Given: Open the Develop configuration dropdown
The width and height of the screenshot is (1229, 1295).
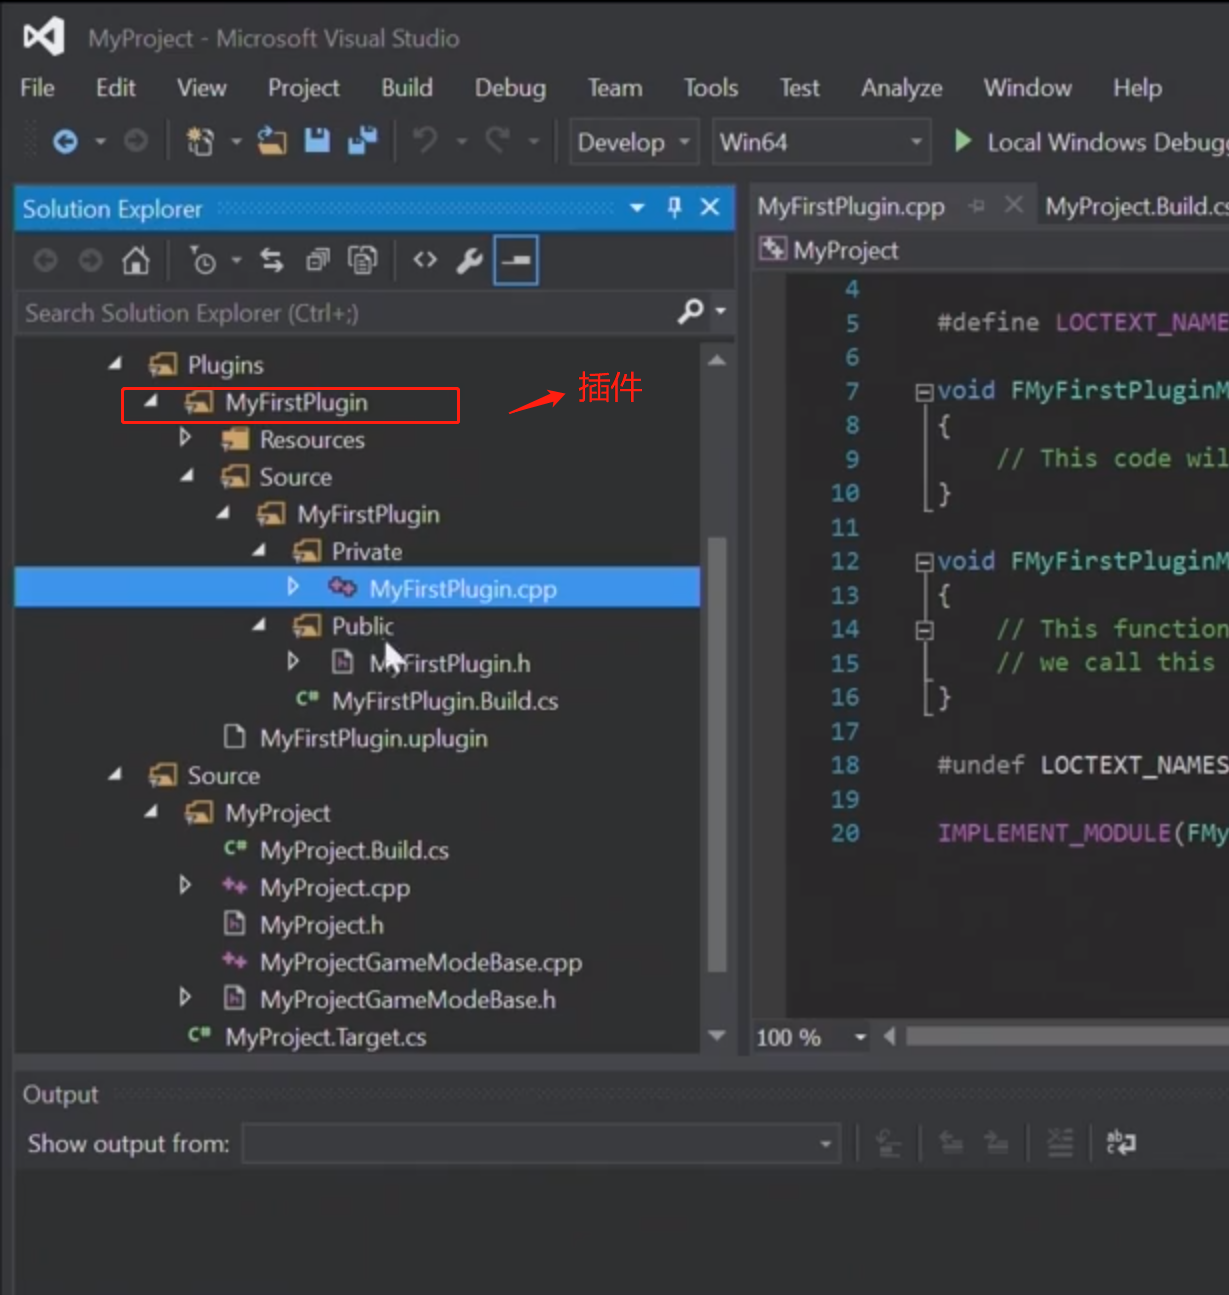Looking at the screenshot, I should coord(635,142).
